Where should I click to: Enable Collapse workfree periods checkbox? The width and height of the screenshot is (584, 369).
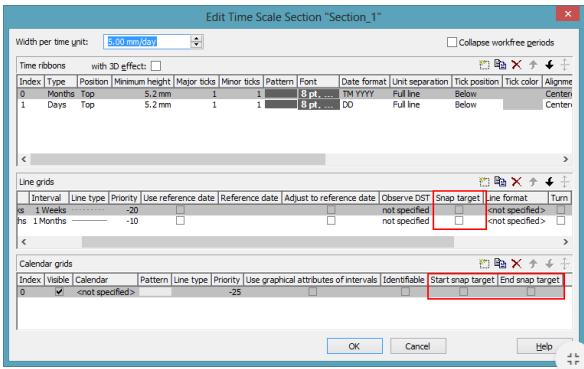(451, 42)
